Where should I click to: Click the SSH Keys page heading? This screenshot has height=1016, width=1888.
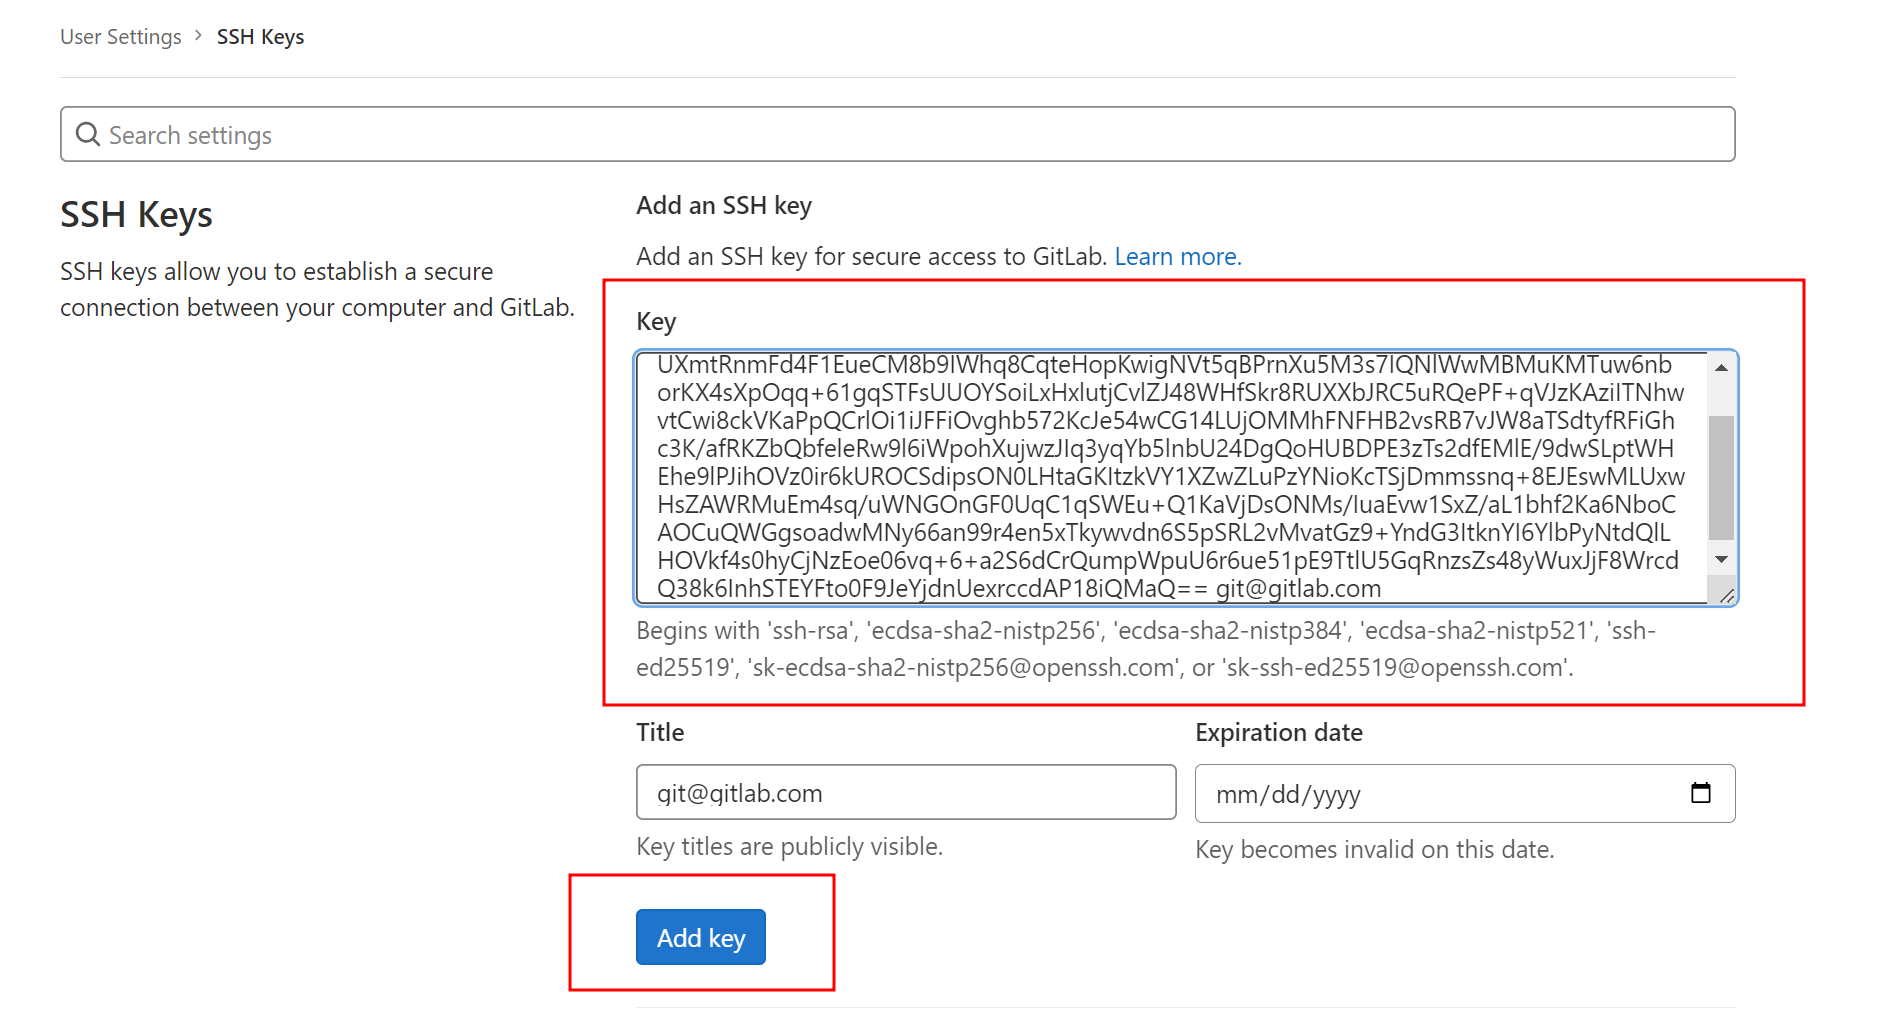click(136, 215)
